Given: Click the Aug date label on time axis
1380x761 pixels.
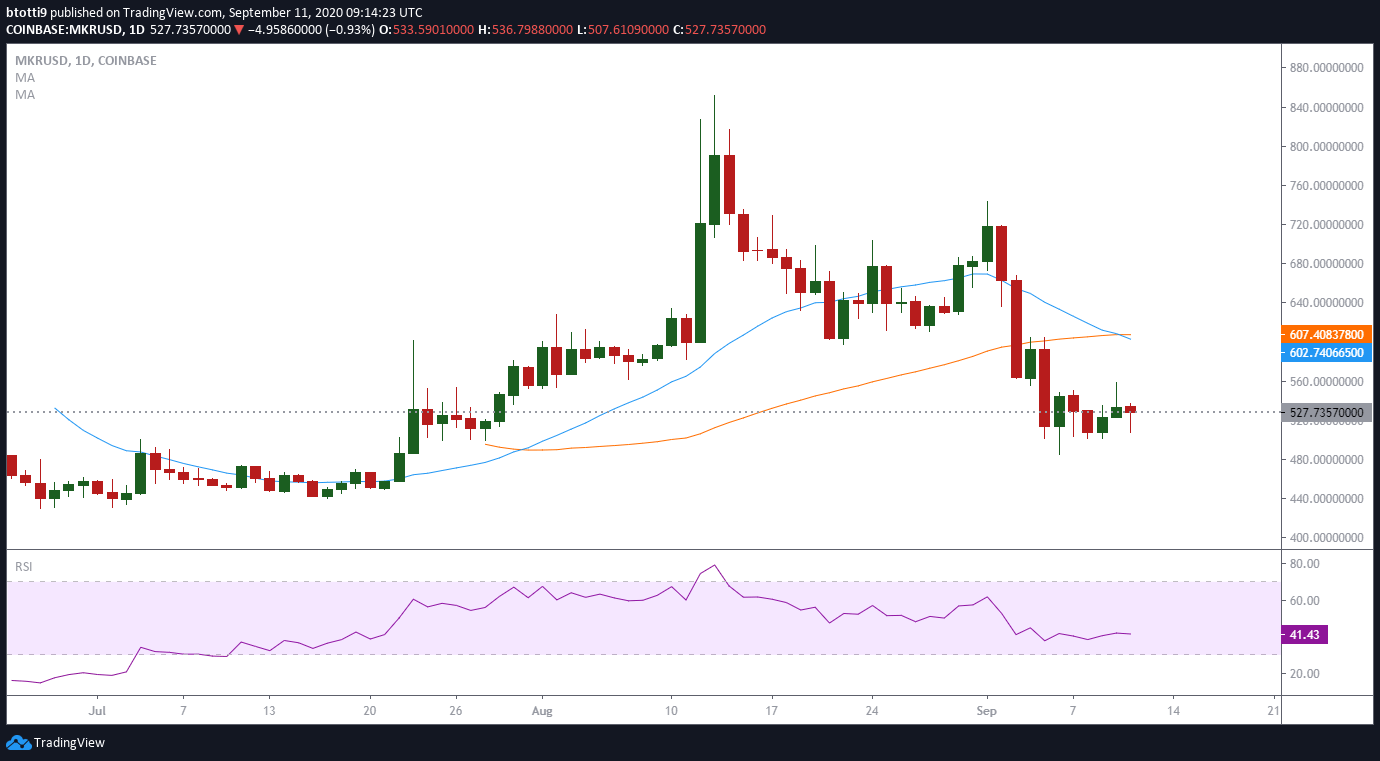Looking at the screenshot, I should 543,710.
